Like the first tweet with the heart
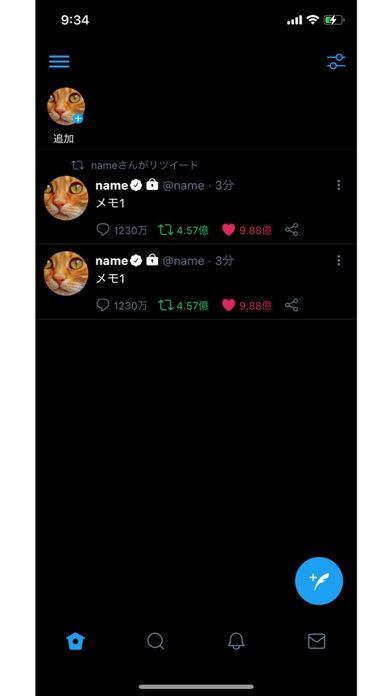Viewport: 392px width, 696px height. click(x=228, y=230)
